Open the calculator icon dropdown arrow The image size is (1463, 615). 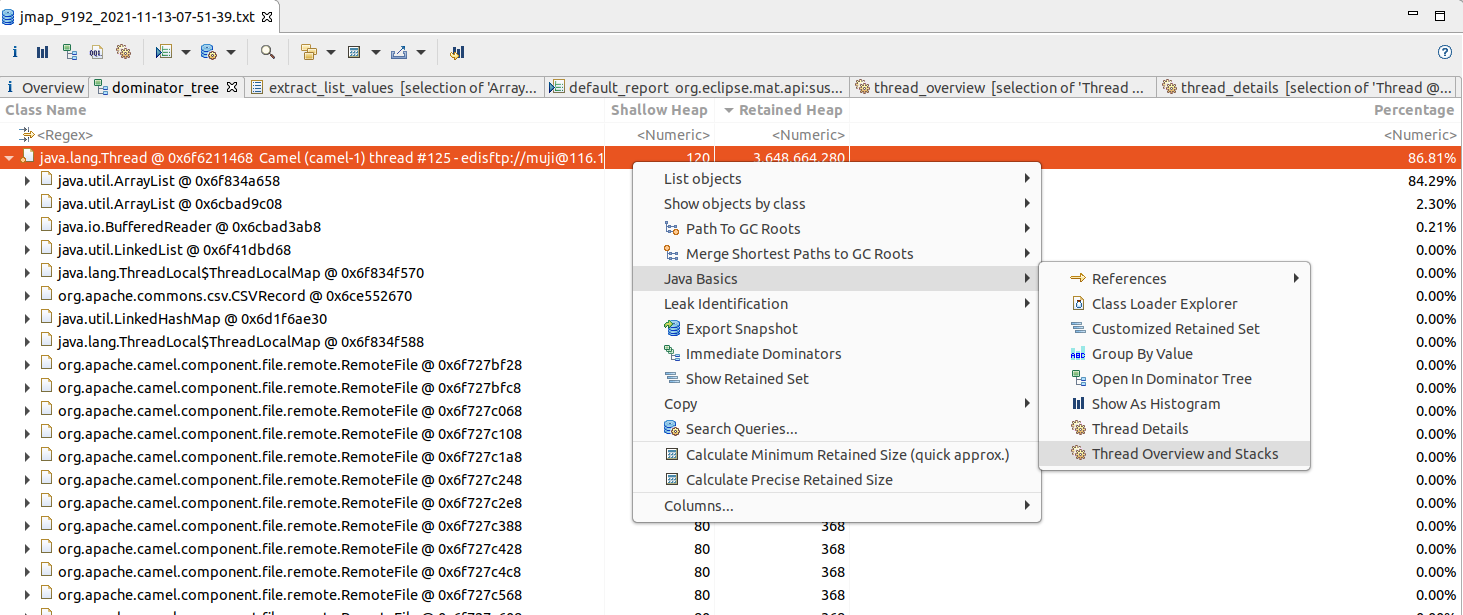click(376, 52)
